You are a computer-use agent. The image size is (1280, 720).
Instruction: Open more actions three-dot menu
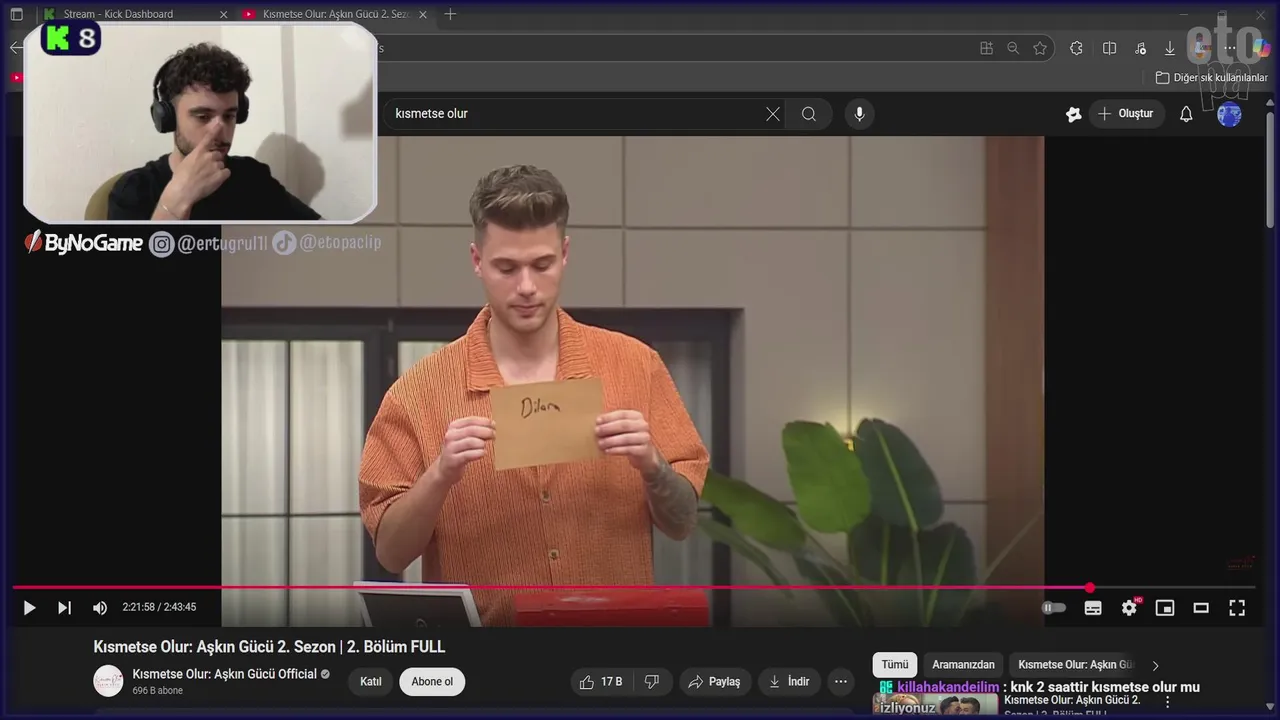coord(841,682)
